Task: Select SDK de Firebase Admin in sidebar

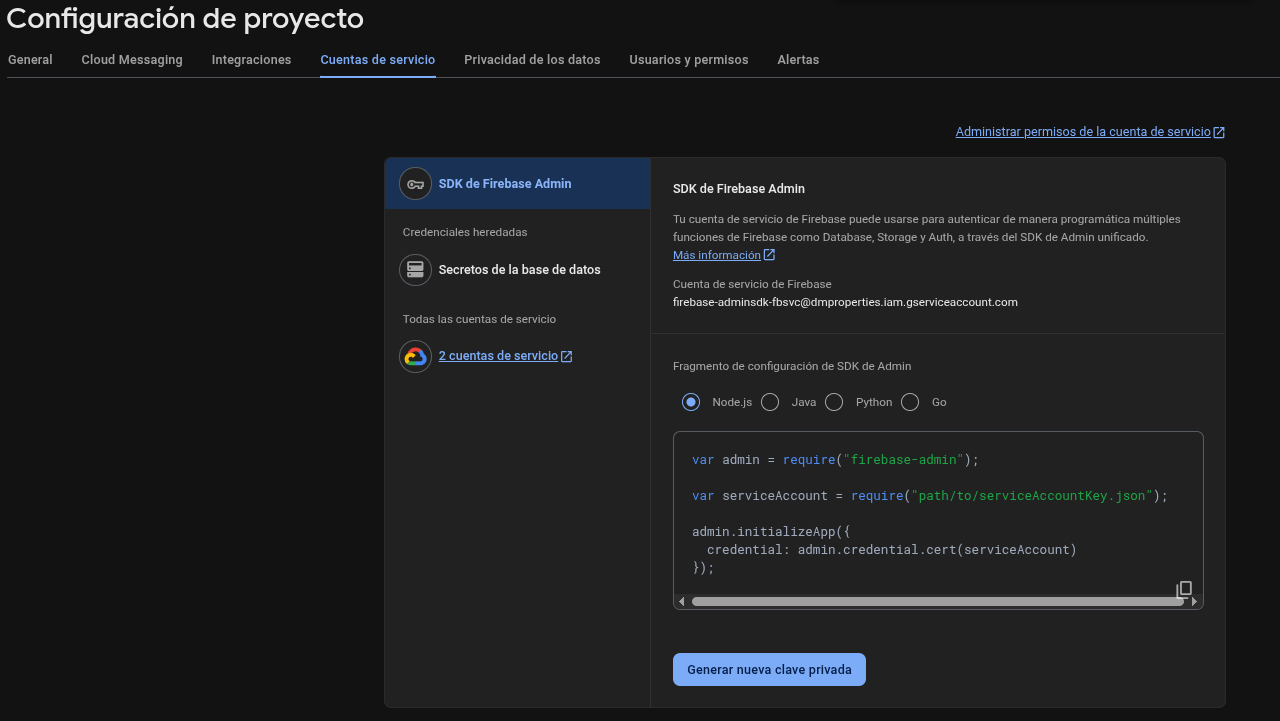Action: (518, 184)
